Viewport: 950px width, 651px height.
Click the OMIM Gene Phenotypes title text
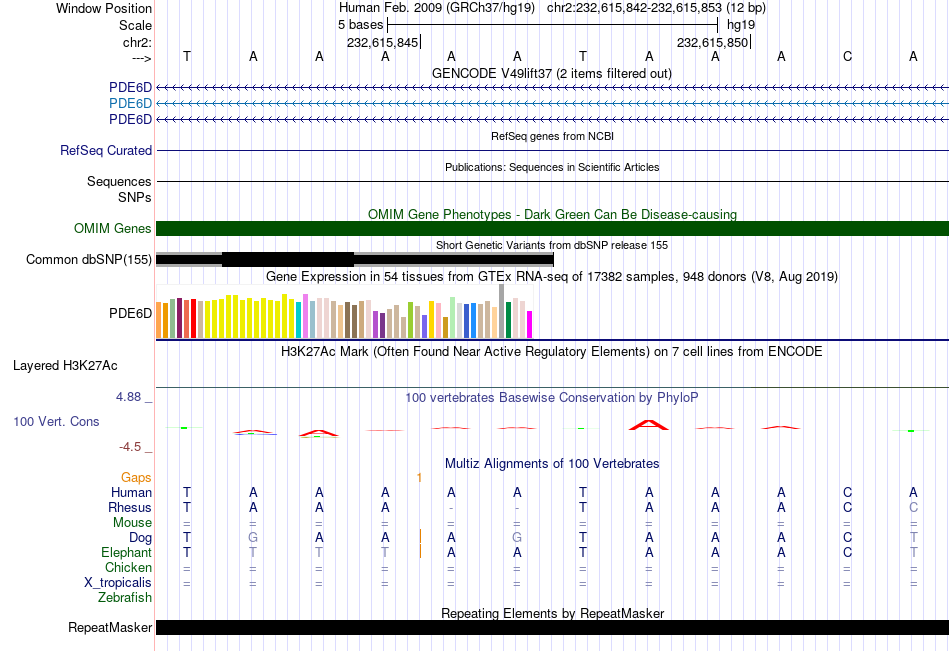553,214
